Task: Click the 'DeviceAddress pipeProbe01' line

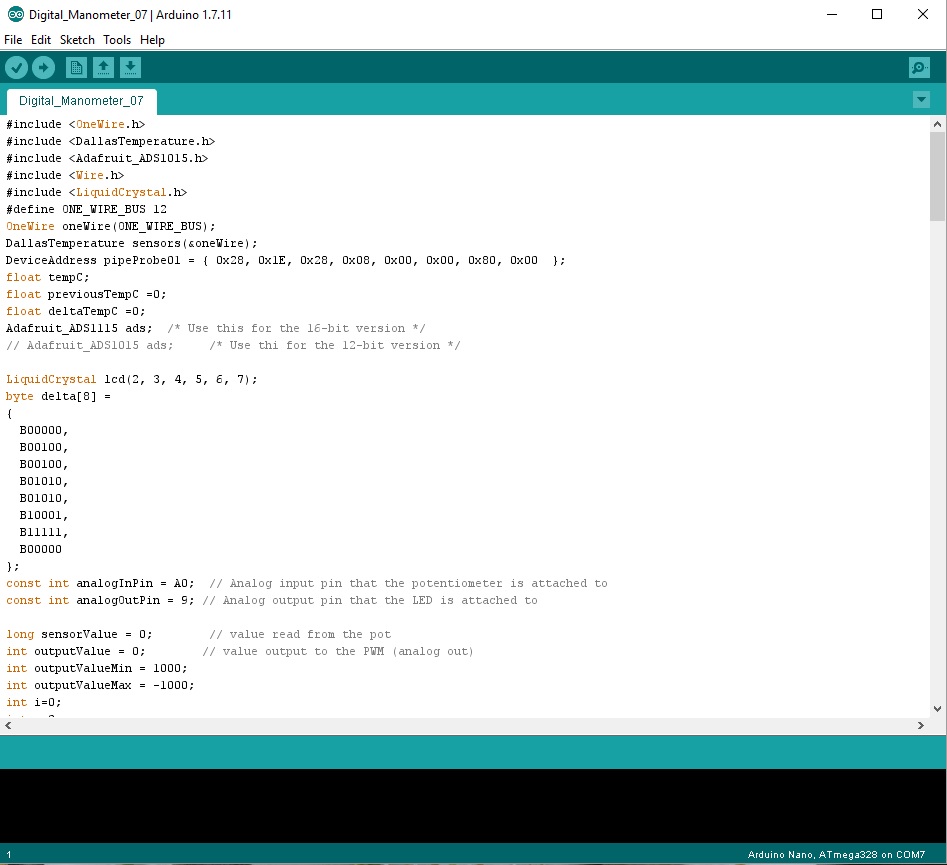Action: [286, 260]
